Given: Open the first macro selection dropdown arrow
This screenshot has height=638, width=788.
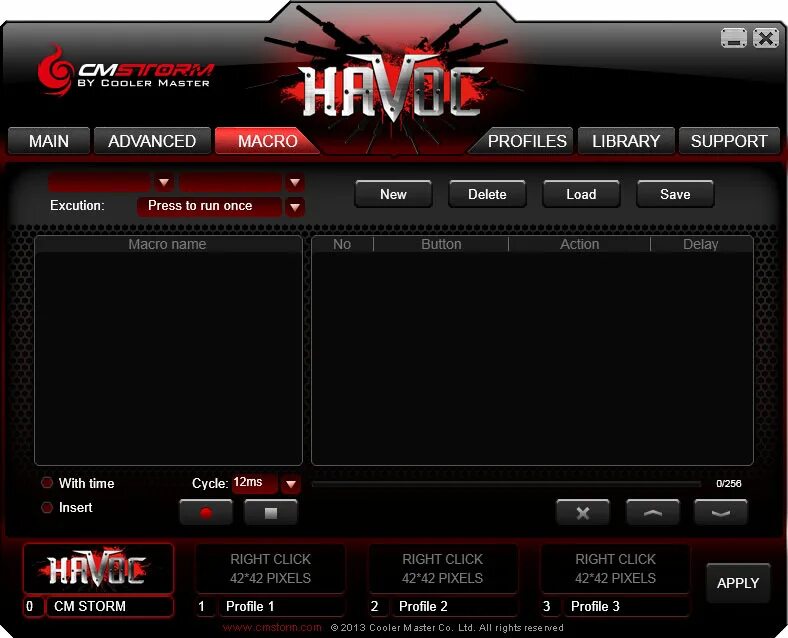Looking at the screenshot, I should tap(164, 182).
